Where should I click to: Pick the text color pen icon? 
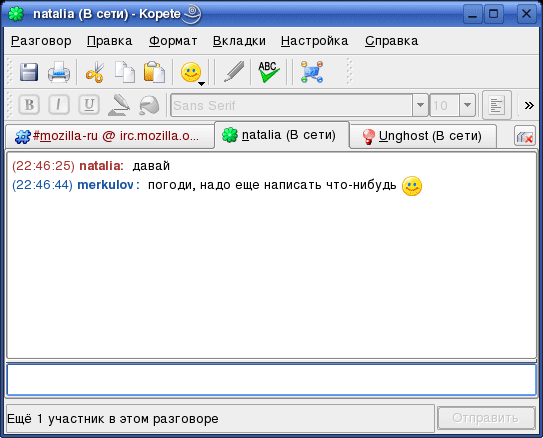[x=119, y=105]
